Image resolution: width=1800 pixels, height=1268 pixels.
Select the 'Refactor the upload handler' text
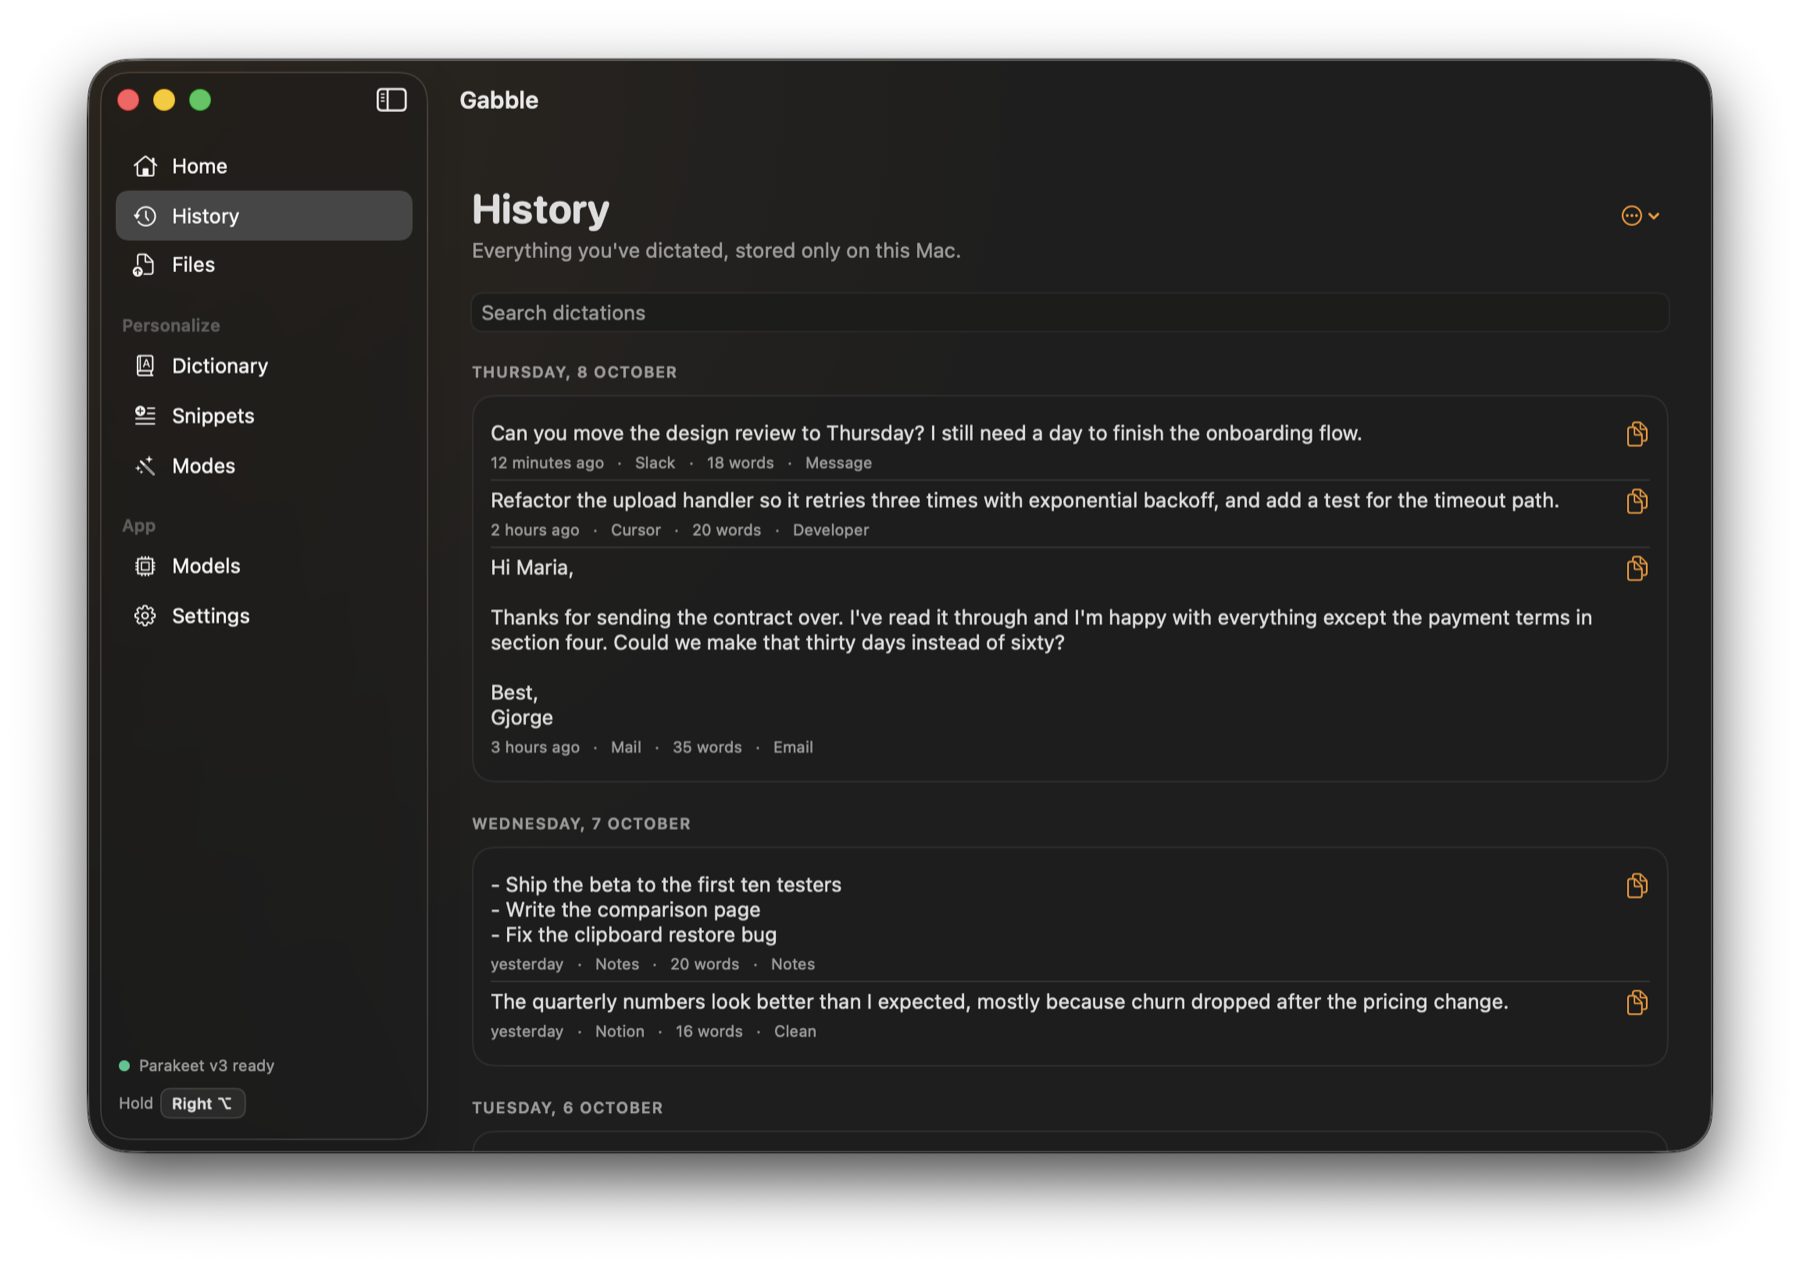pyautogui.click(x=1025, y=500)
